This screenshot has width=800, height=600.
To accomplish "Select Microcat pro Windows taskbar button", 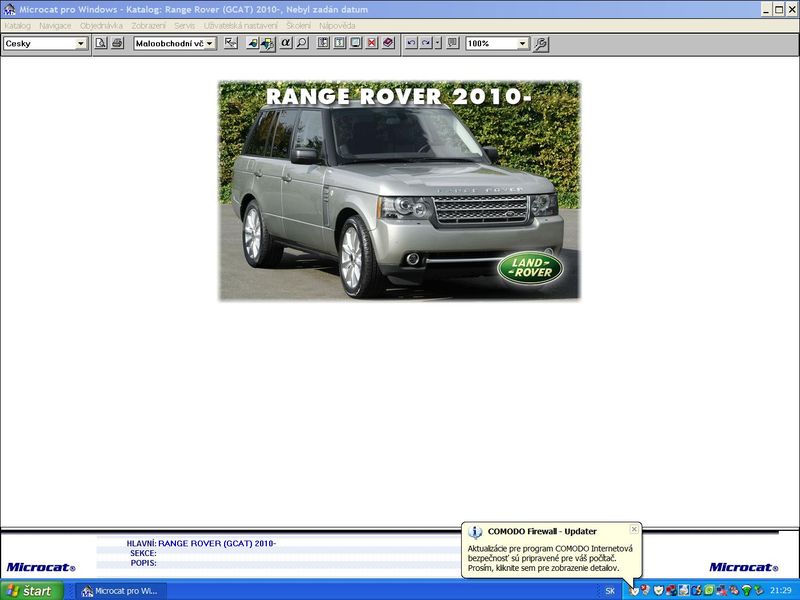I will [120, 591].
